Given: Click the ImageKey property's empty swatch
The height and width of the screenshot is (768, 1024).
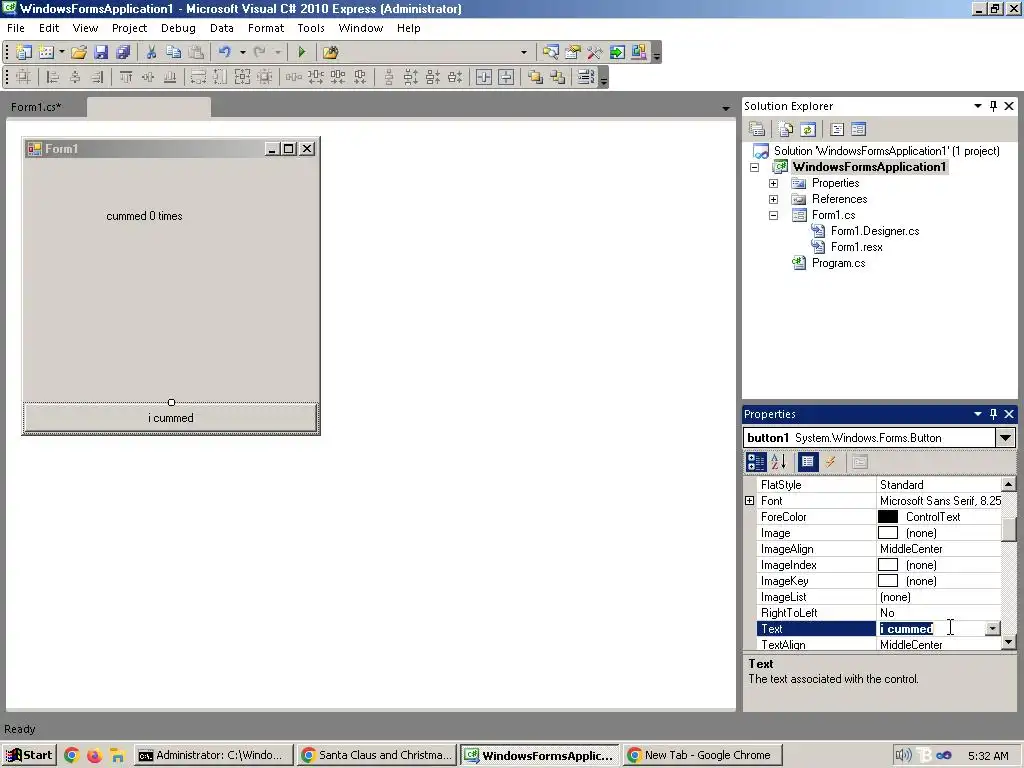Looking at the screenshot, I should 888,581.
